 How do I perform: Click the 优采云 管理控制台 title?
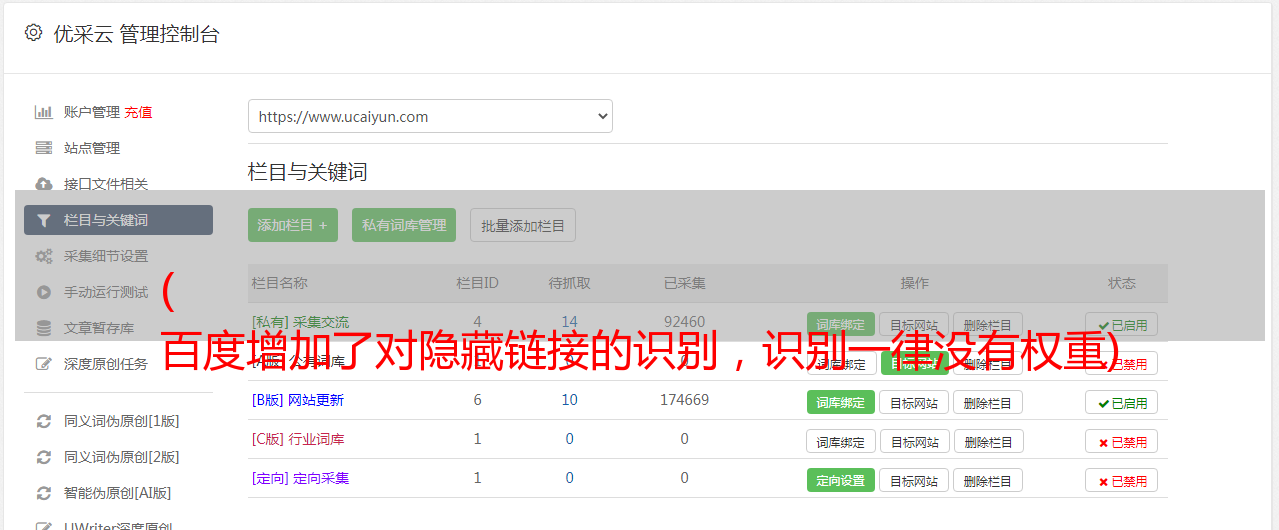click(136, 34)
